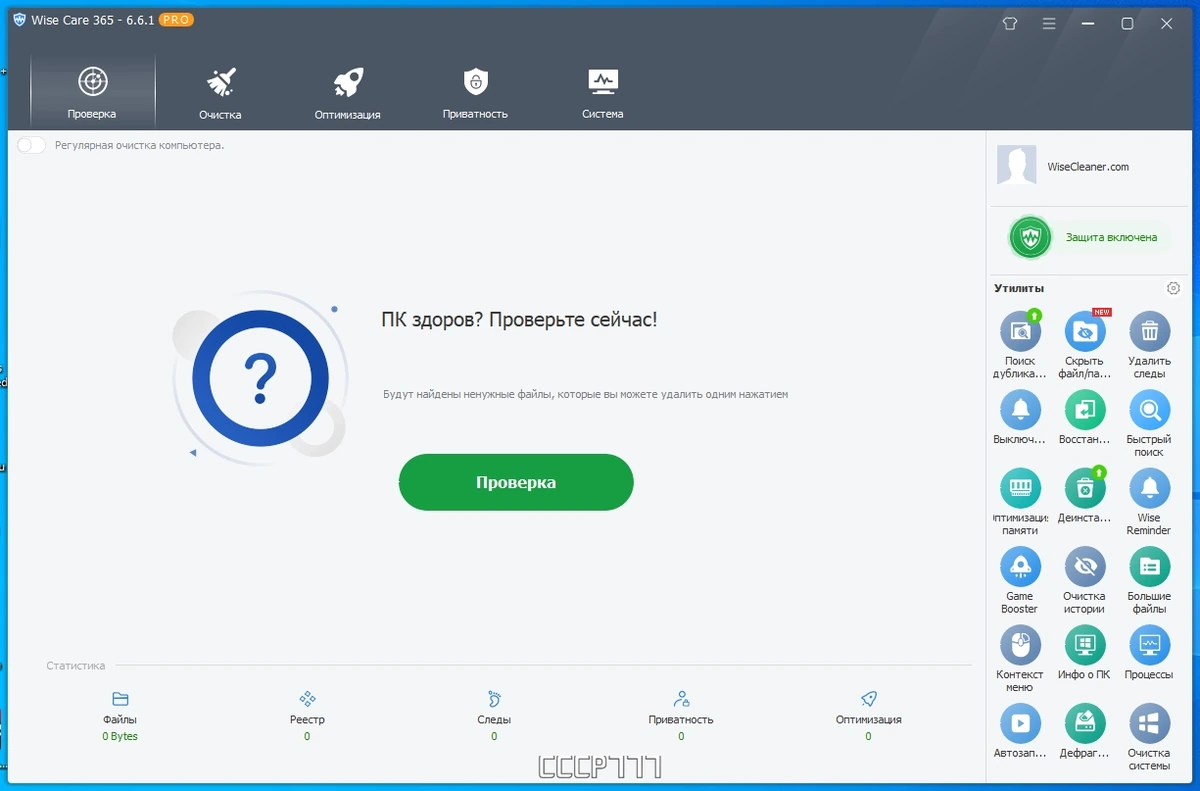Image resolution: width=1200 pixels, height=791 pixels.
Task: Open the Оптимизация tab
Action: 347,92
